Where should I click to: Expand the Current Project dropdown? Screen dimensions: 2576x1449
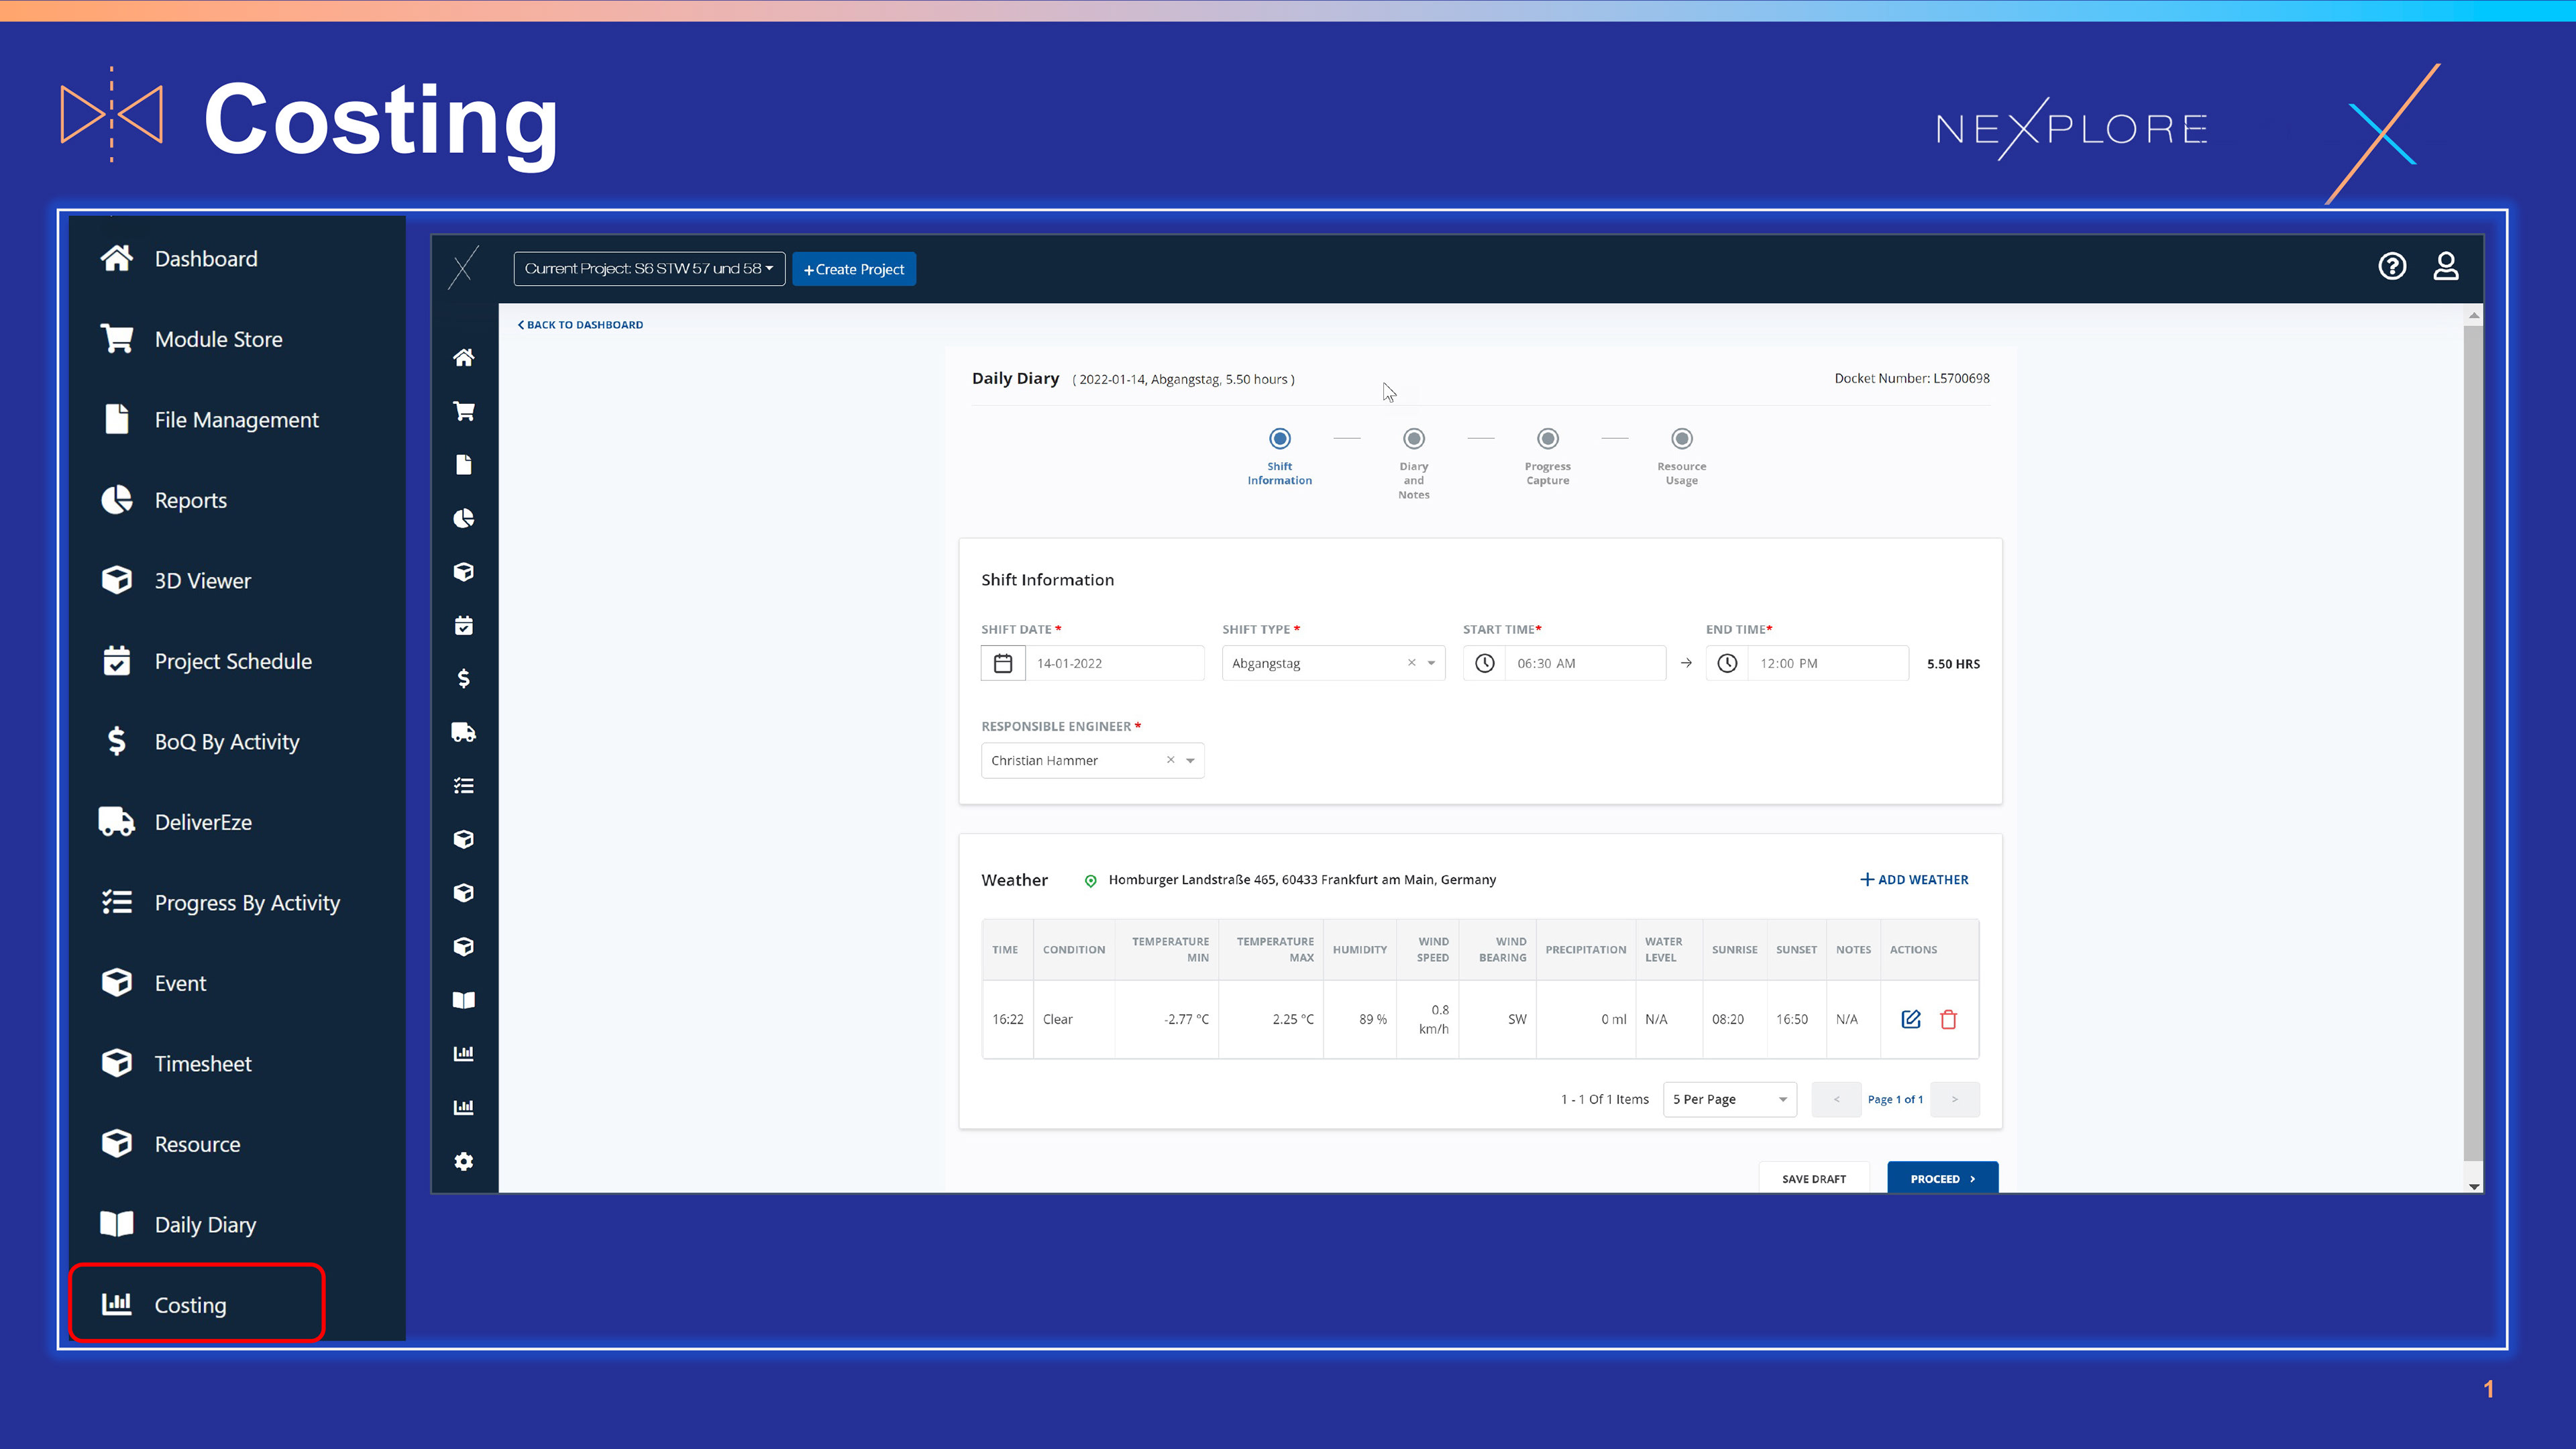(x=648, y=269)
